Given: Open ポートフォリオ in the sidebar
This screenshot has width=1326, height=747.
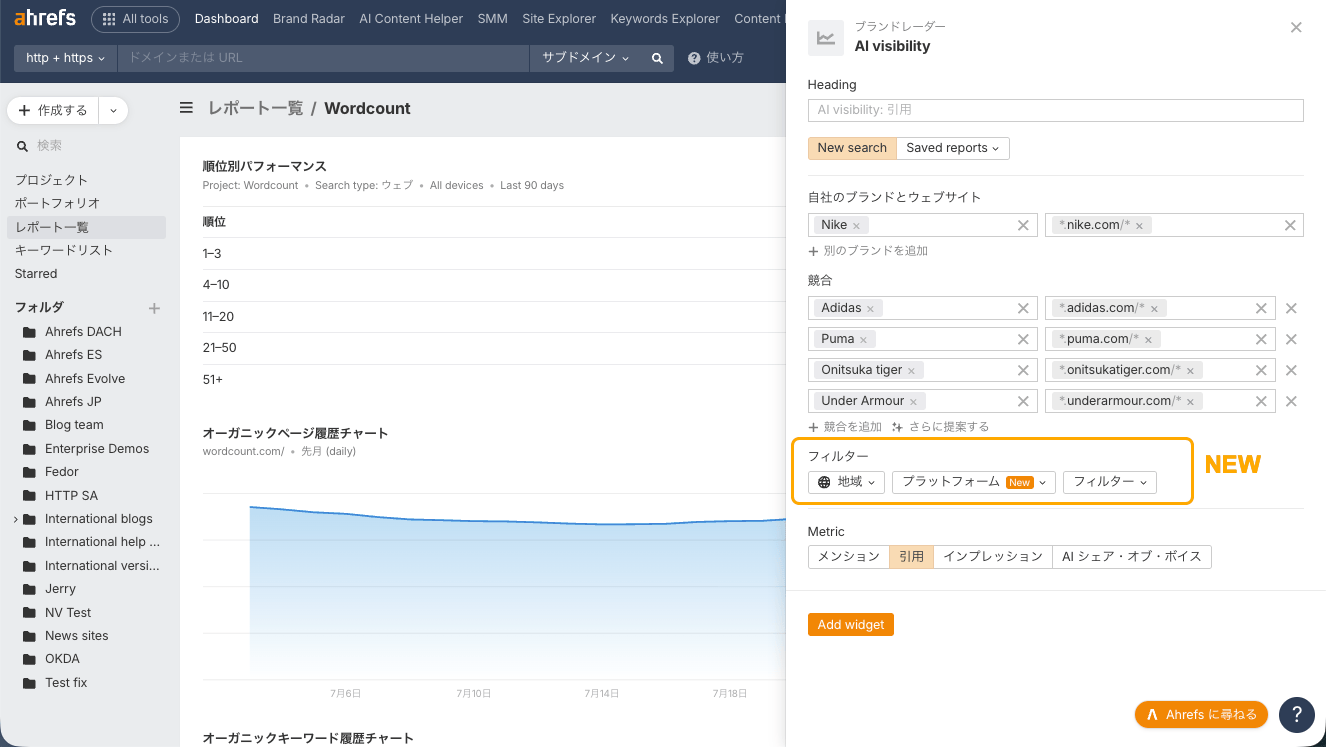Looking at the screenshot, I should pyautogui.click(x=57, y=203).
